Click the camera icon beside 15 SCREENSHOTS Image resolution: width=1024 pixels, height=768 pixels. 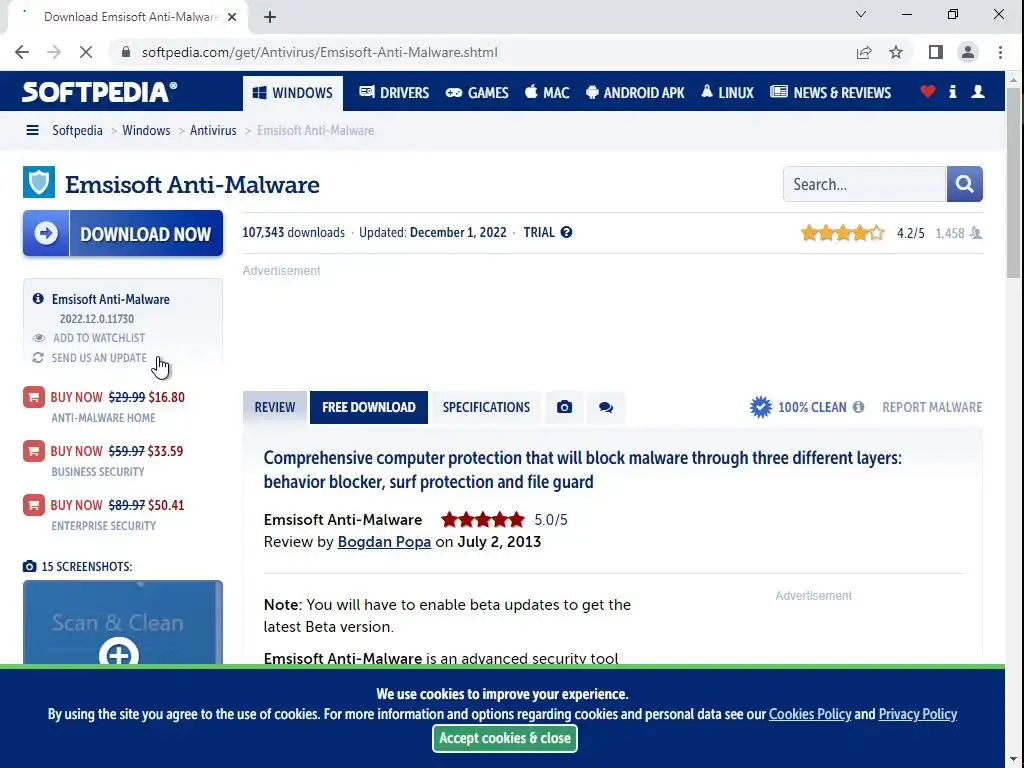click(29, 566)
